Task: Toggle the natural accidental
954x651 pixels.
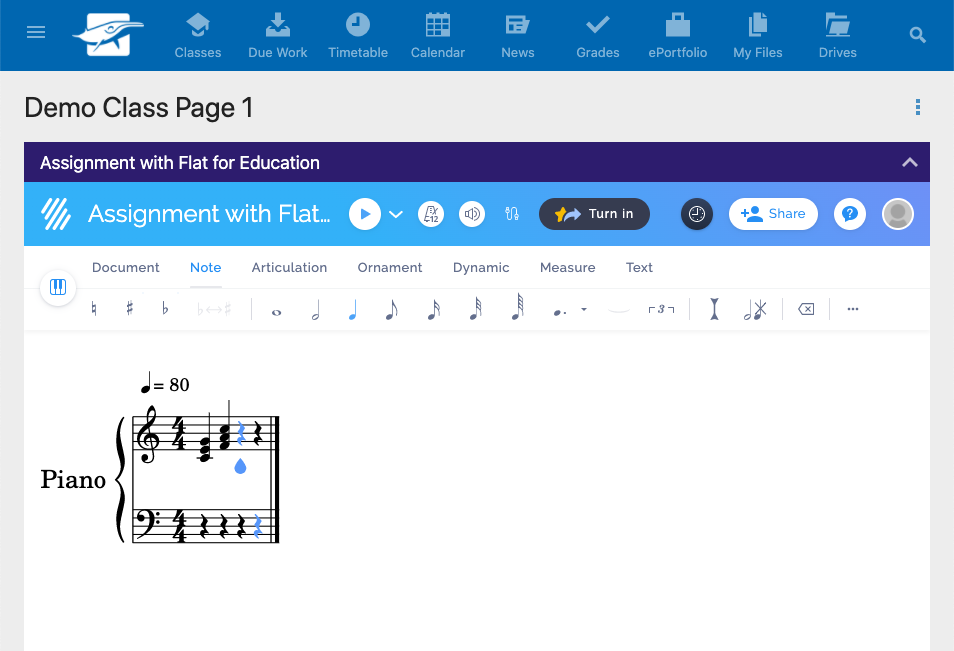Action: tap(93, 309)
